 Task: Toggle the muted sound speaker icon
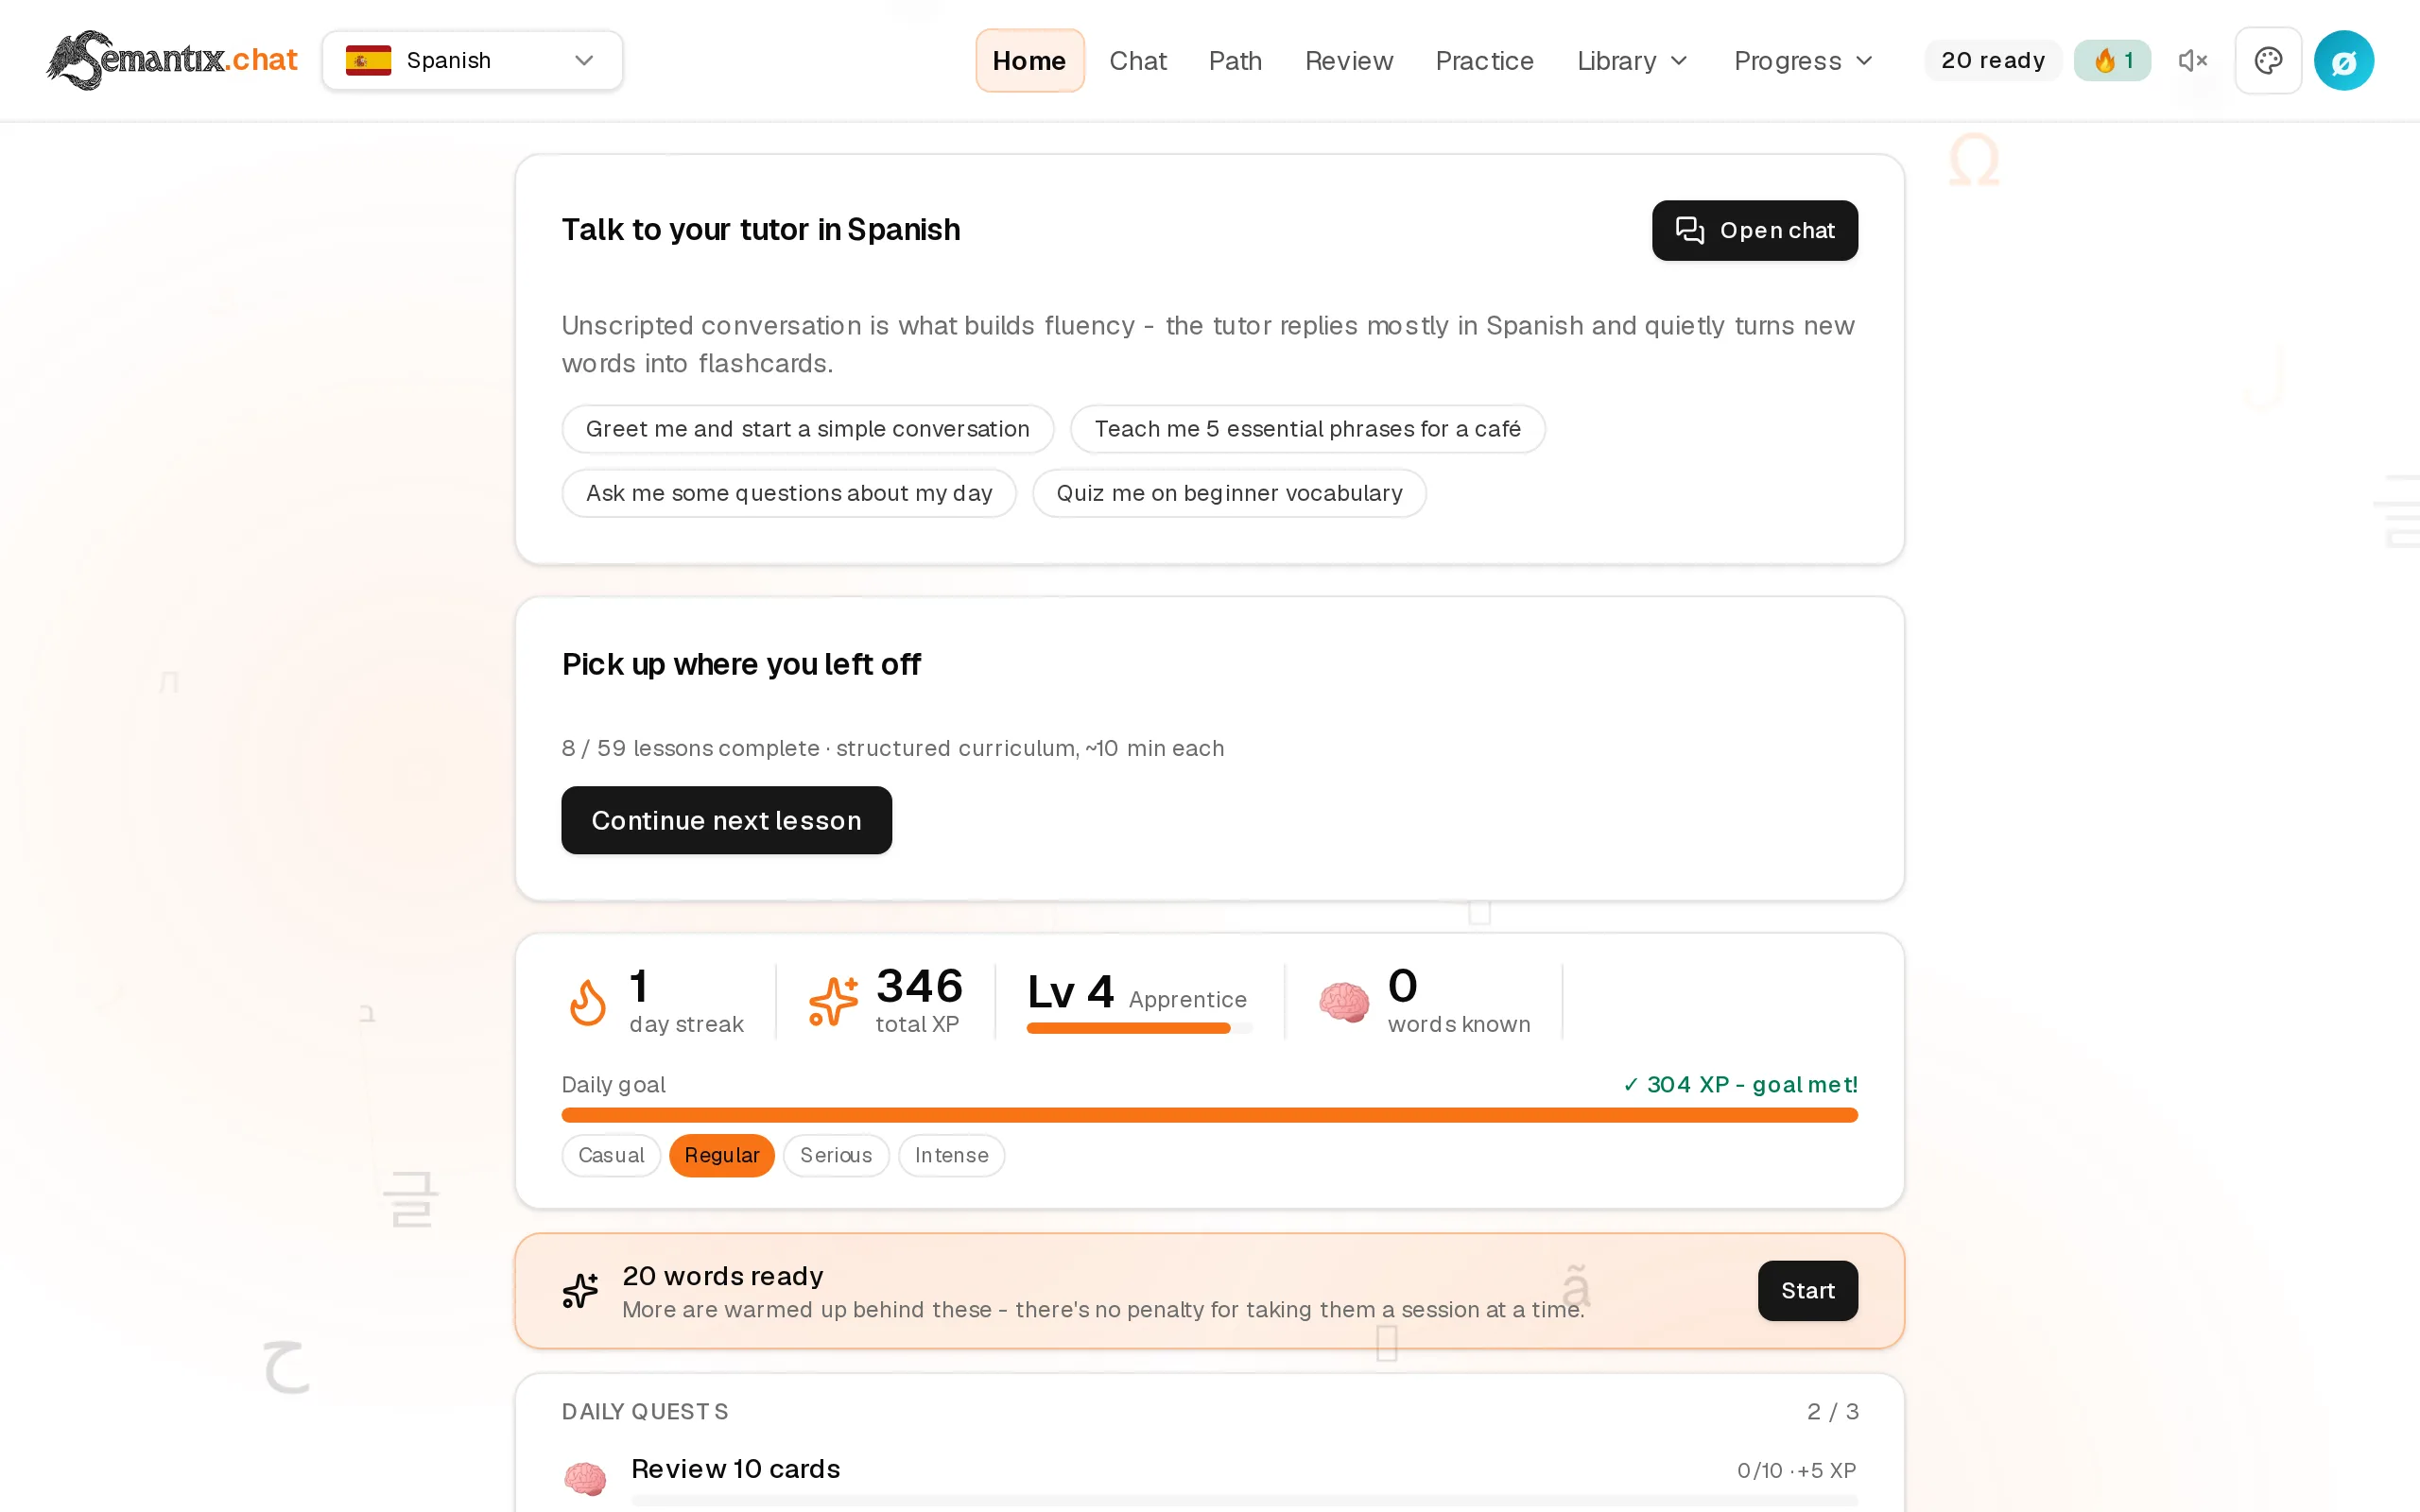click(2192, 60)
